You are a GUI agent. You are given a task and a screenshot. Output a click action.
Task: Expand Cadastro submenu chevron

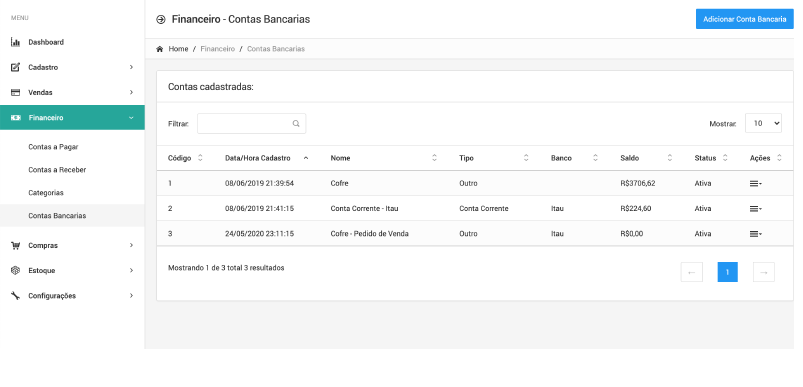pyautogui.click(x=132, y=67)
